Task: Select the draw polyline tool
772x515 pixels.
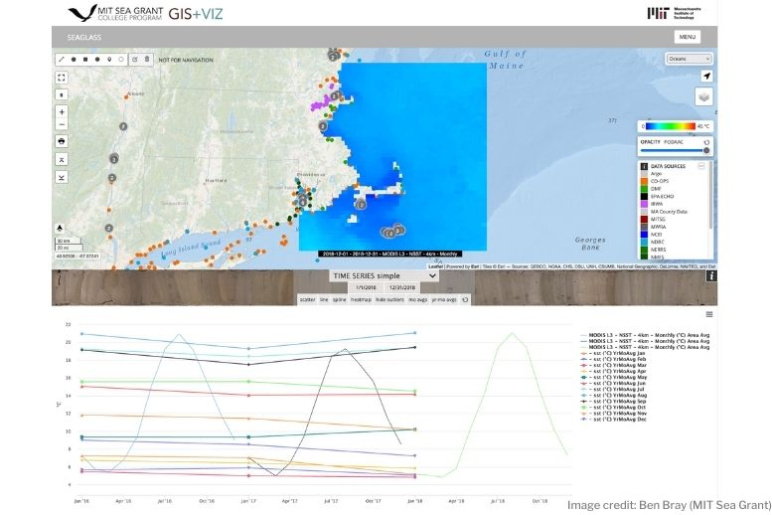Action: pyautogui.click(x=62, y=60)
